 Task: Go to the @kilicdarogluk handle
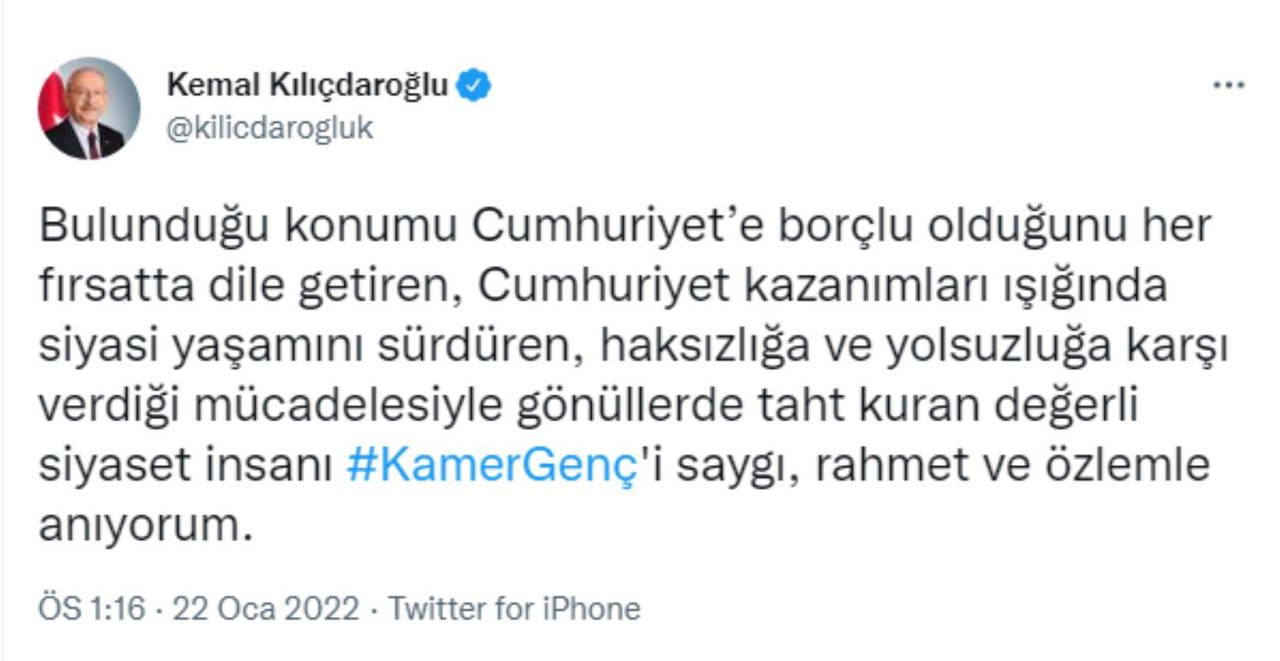click(x=269, y=129)
